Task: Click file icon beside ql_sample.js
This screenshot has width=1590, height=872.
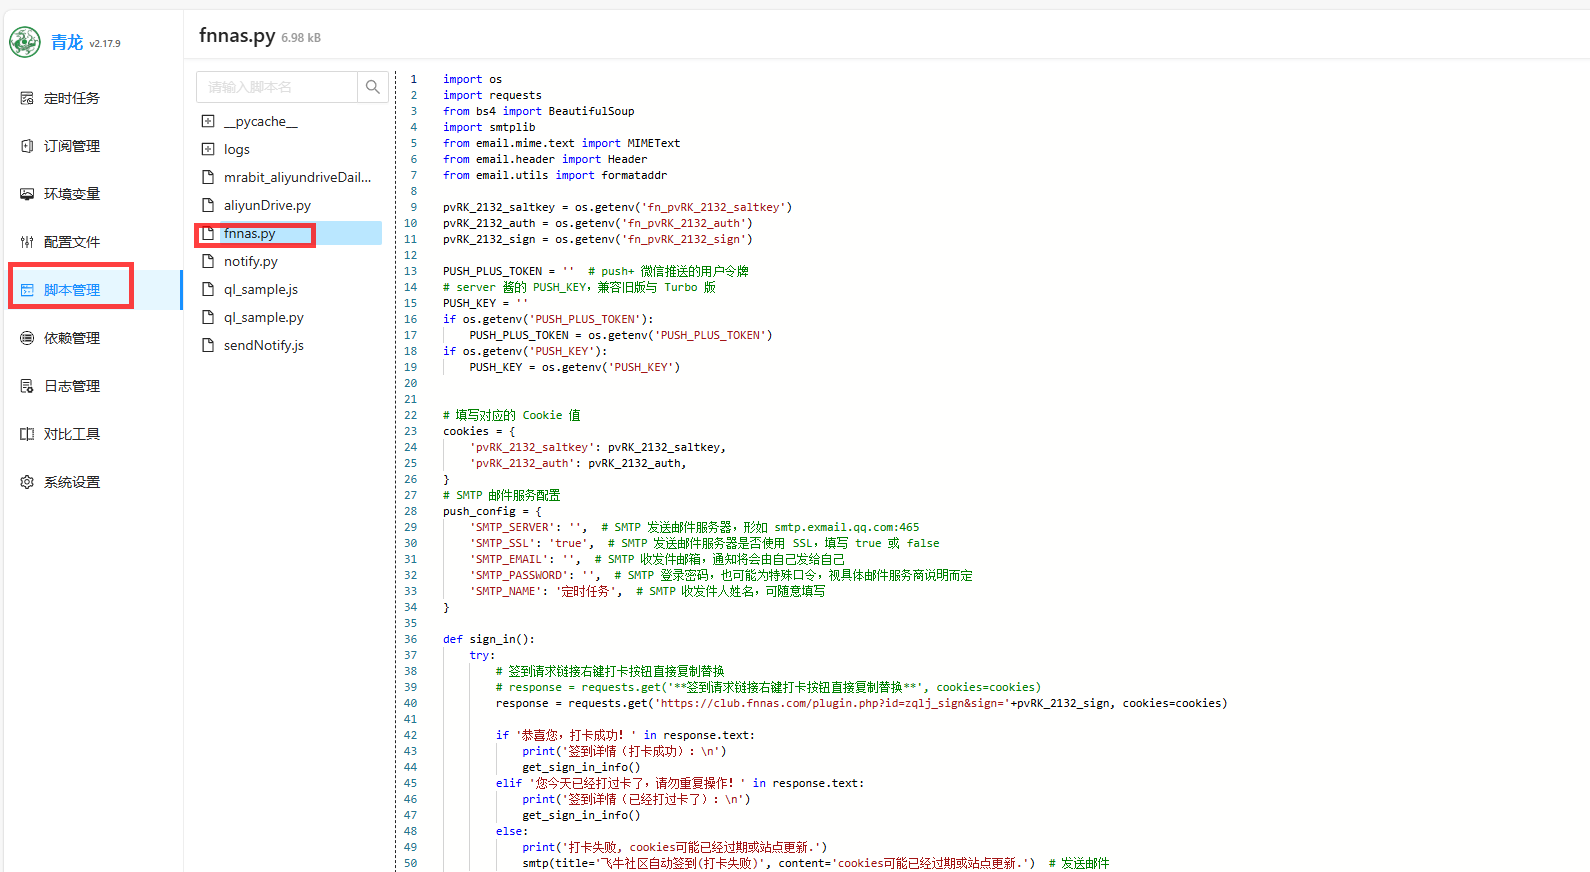Action: pyautogui.click(x=208, y=289)
